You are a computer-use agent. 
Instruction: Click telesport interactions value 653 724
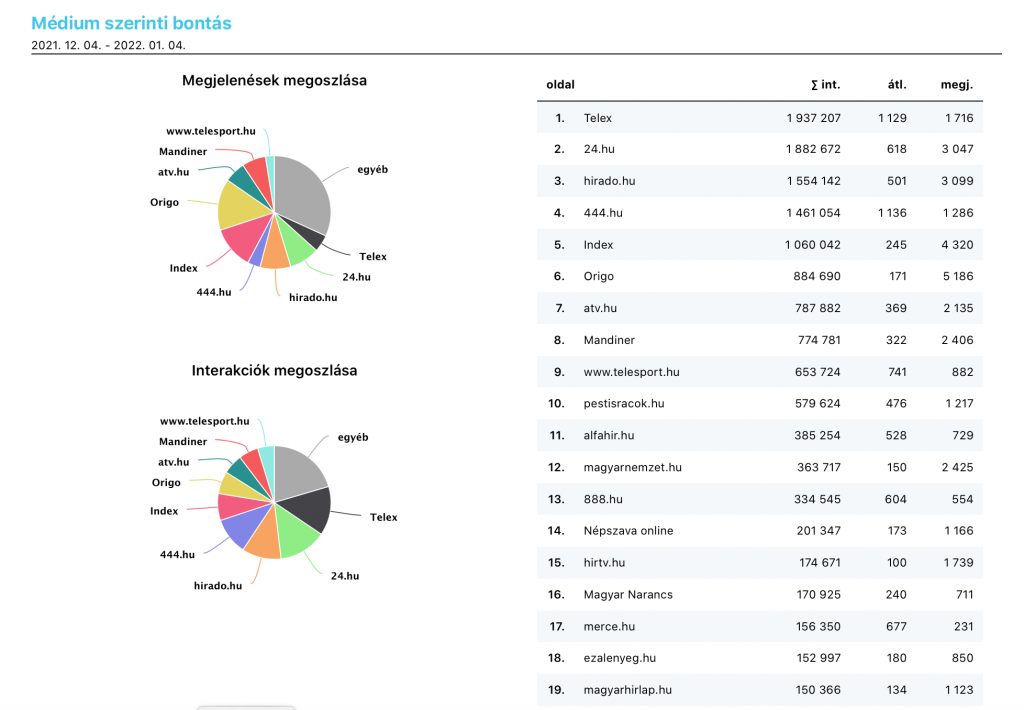[818, 372]
